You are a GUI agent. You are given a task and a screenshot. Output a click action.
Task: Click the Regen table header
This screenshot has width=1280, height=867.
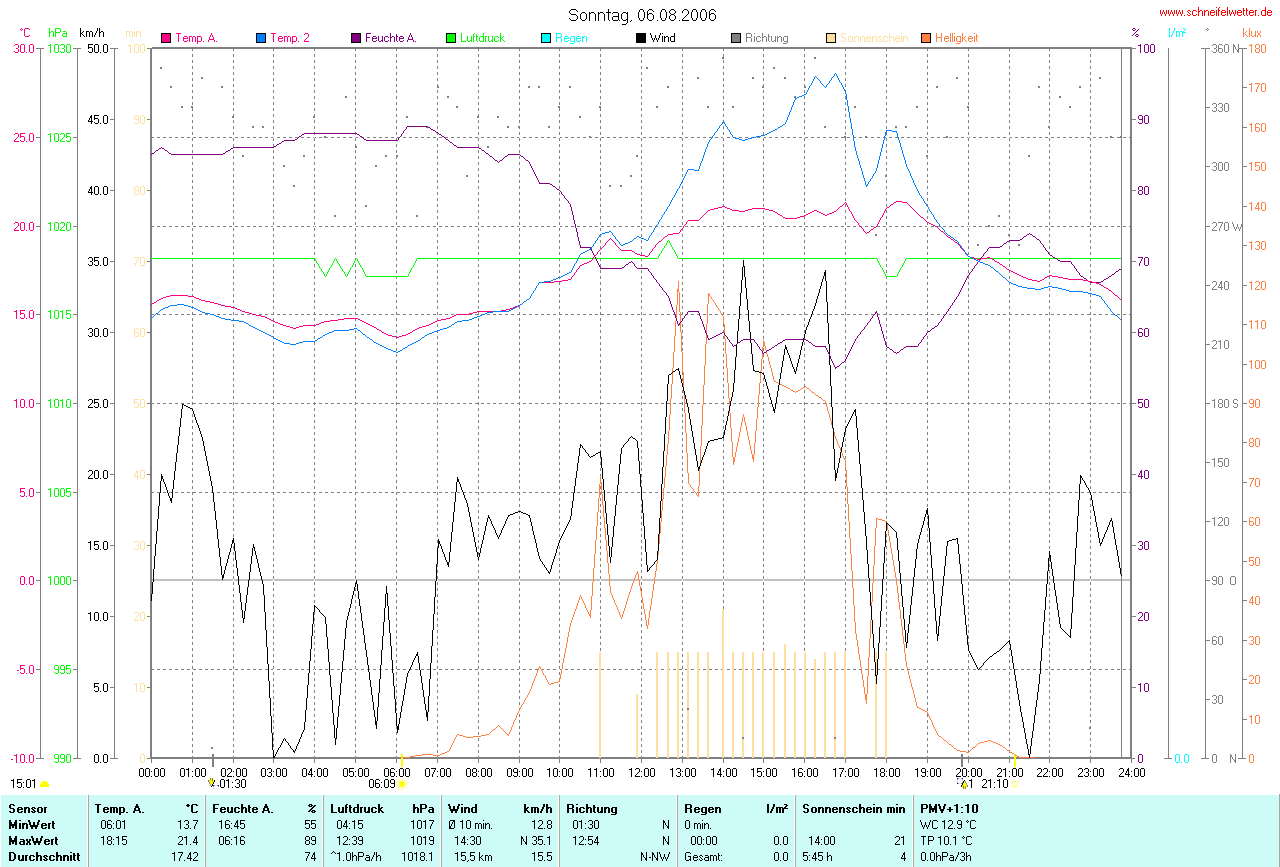(704, 808)
